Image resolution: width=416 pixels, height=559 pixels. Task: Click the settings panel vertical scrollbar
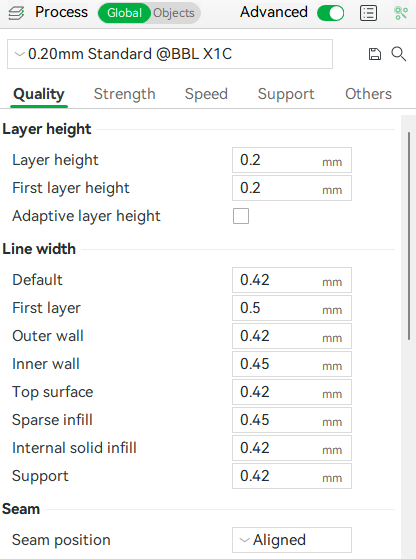tap(409, 236)
